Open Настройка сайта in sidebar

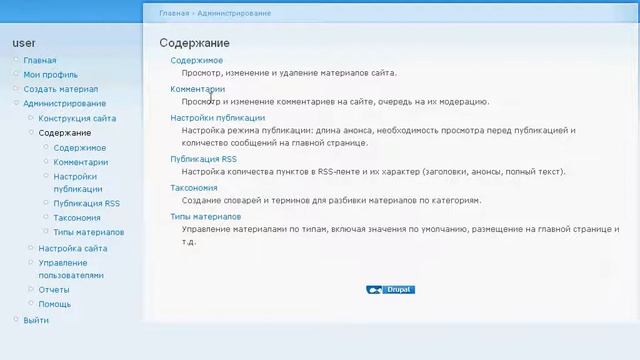pyautogui.click(x=73, y=249)
